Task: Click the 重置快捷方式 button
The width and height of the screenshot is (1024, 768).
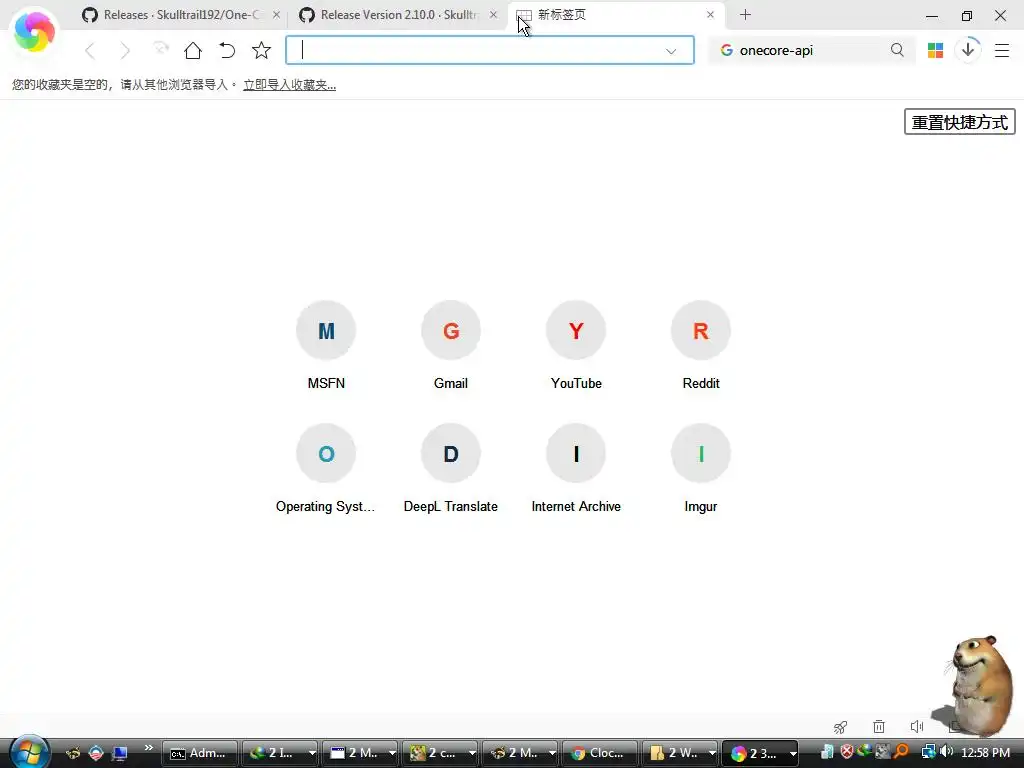Action: tap(959, 122)
